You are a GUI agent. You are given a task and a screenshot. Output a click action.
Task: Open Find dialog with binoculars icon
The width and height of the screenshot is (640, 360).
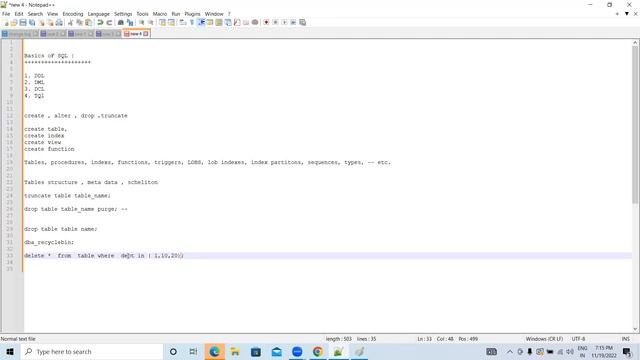pyautogui.click(x=121, y=22)
